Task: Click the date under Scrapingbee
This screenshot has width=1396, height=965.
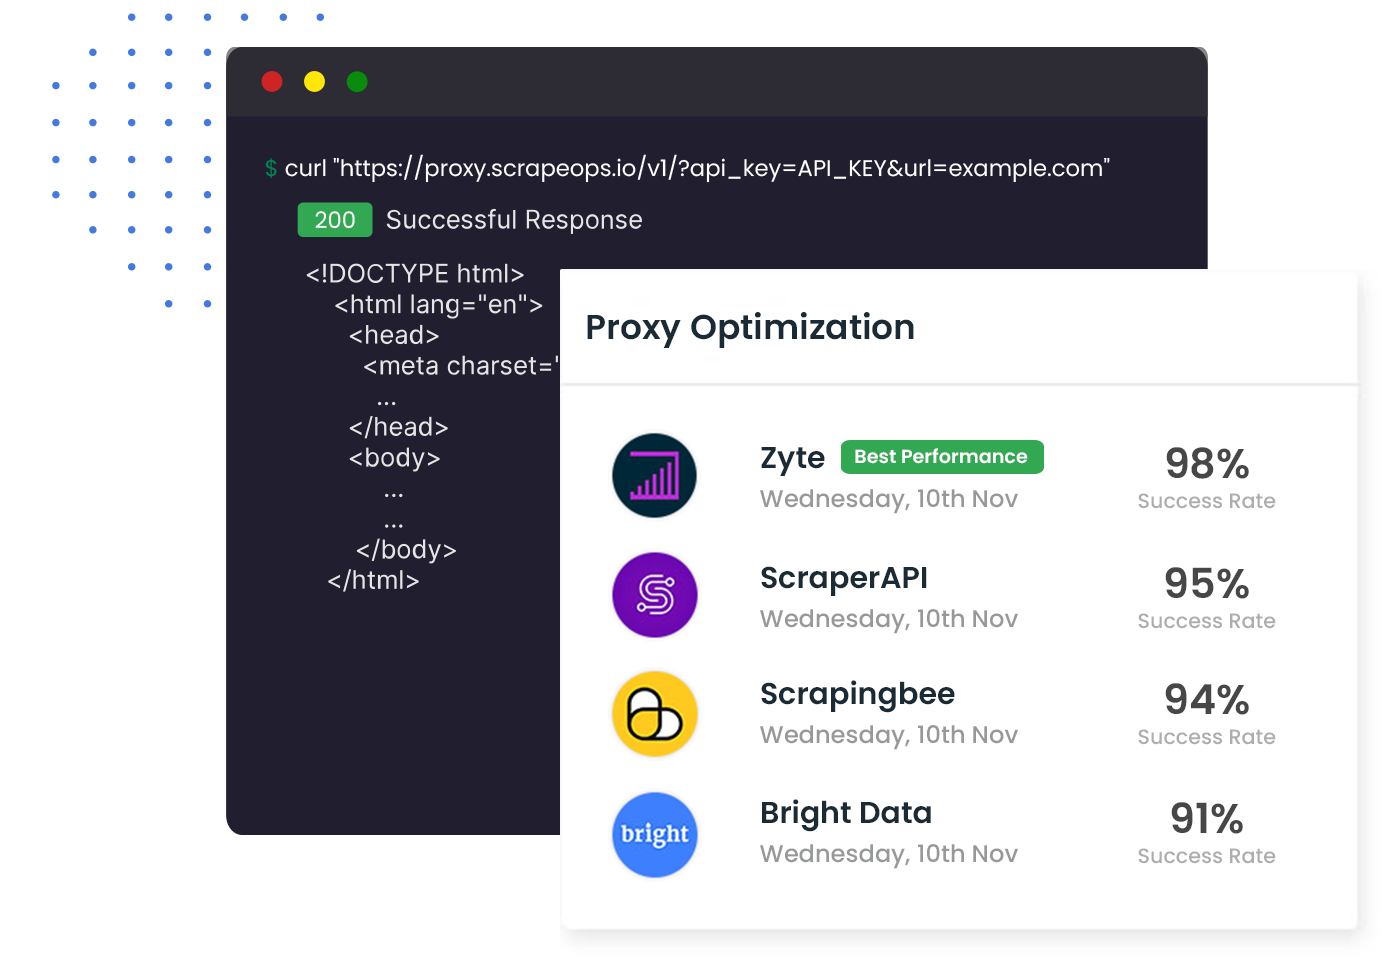Action: 889,735
